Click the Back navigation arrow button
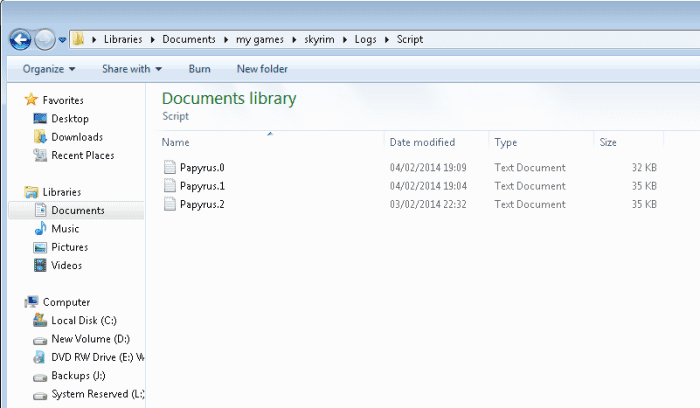This screenshot has width=700, height=408. pos(20,40)
